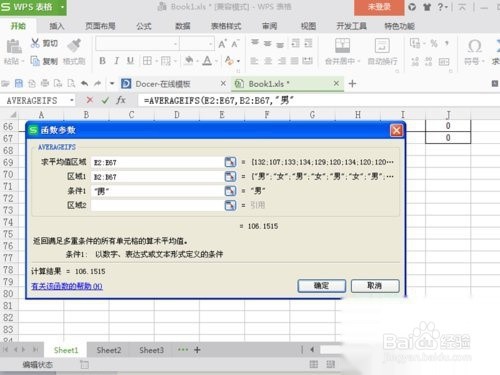
Task: Click the Print icon in quick toolbar
Action: 45,83
